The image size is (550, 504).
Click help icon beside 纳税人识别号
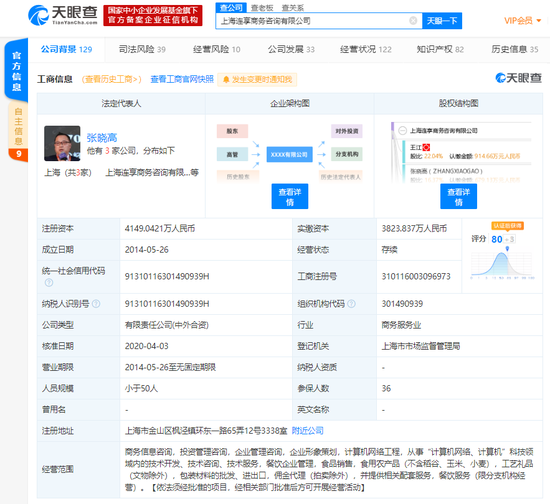pyautogui.click(x=96, y=304)
